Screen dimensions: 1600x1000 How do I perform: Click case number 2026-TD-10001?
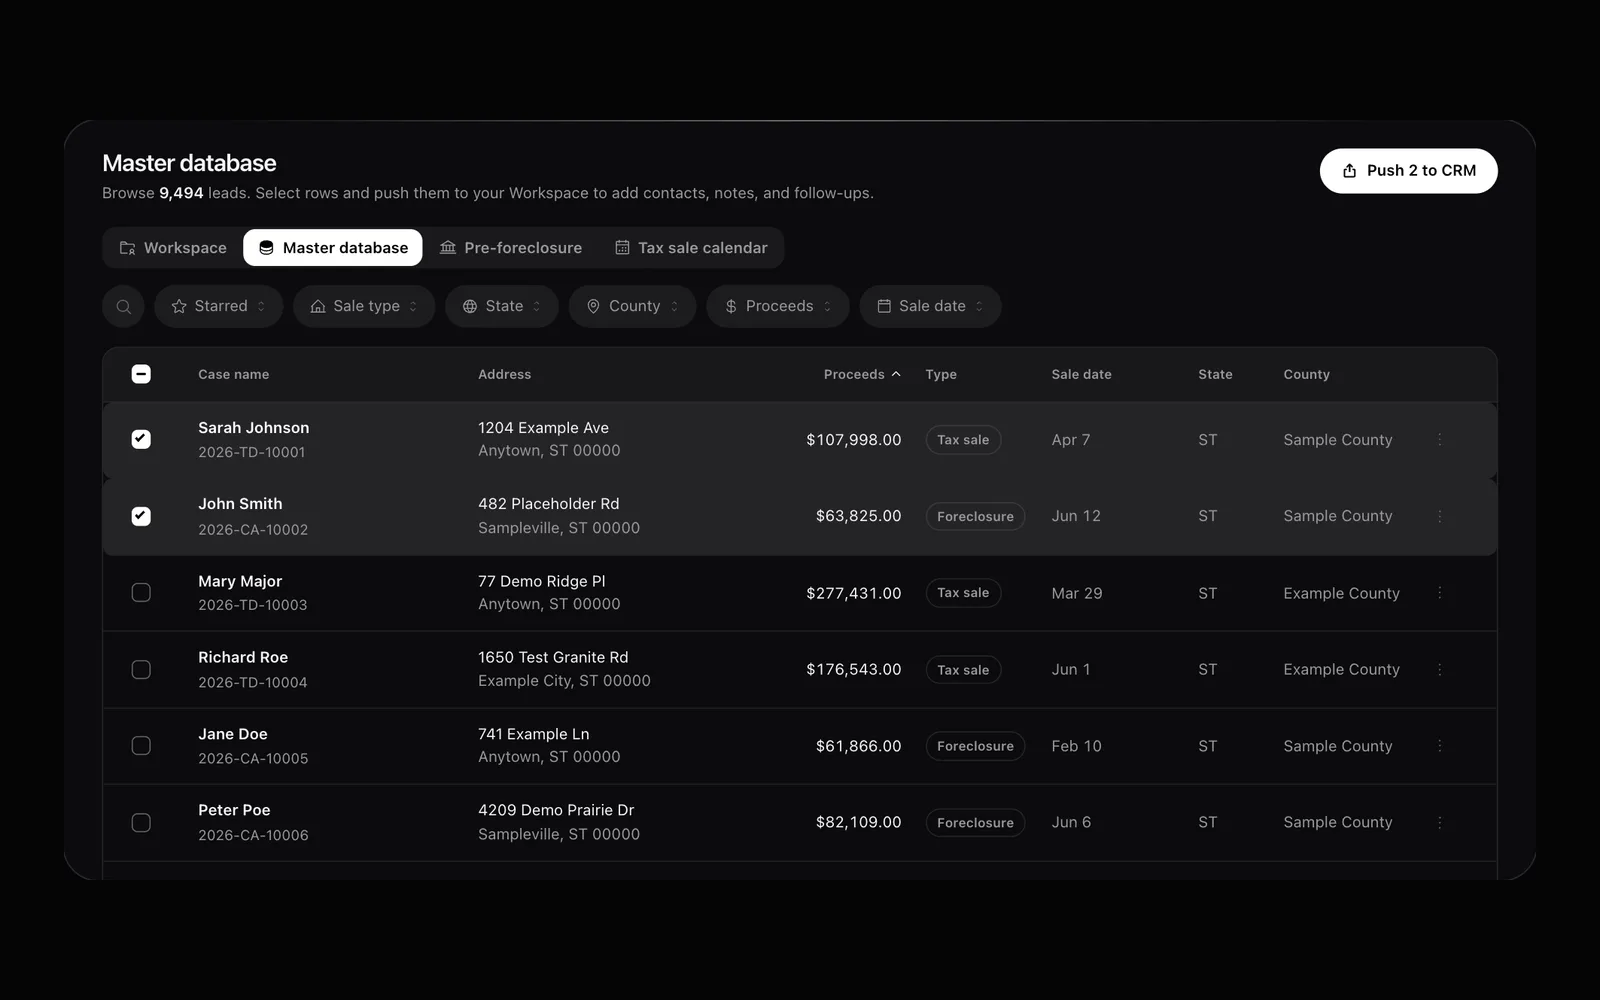[252, 452]
